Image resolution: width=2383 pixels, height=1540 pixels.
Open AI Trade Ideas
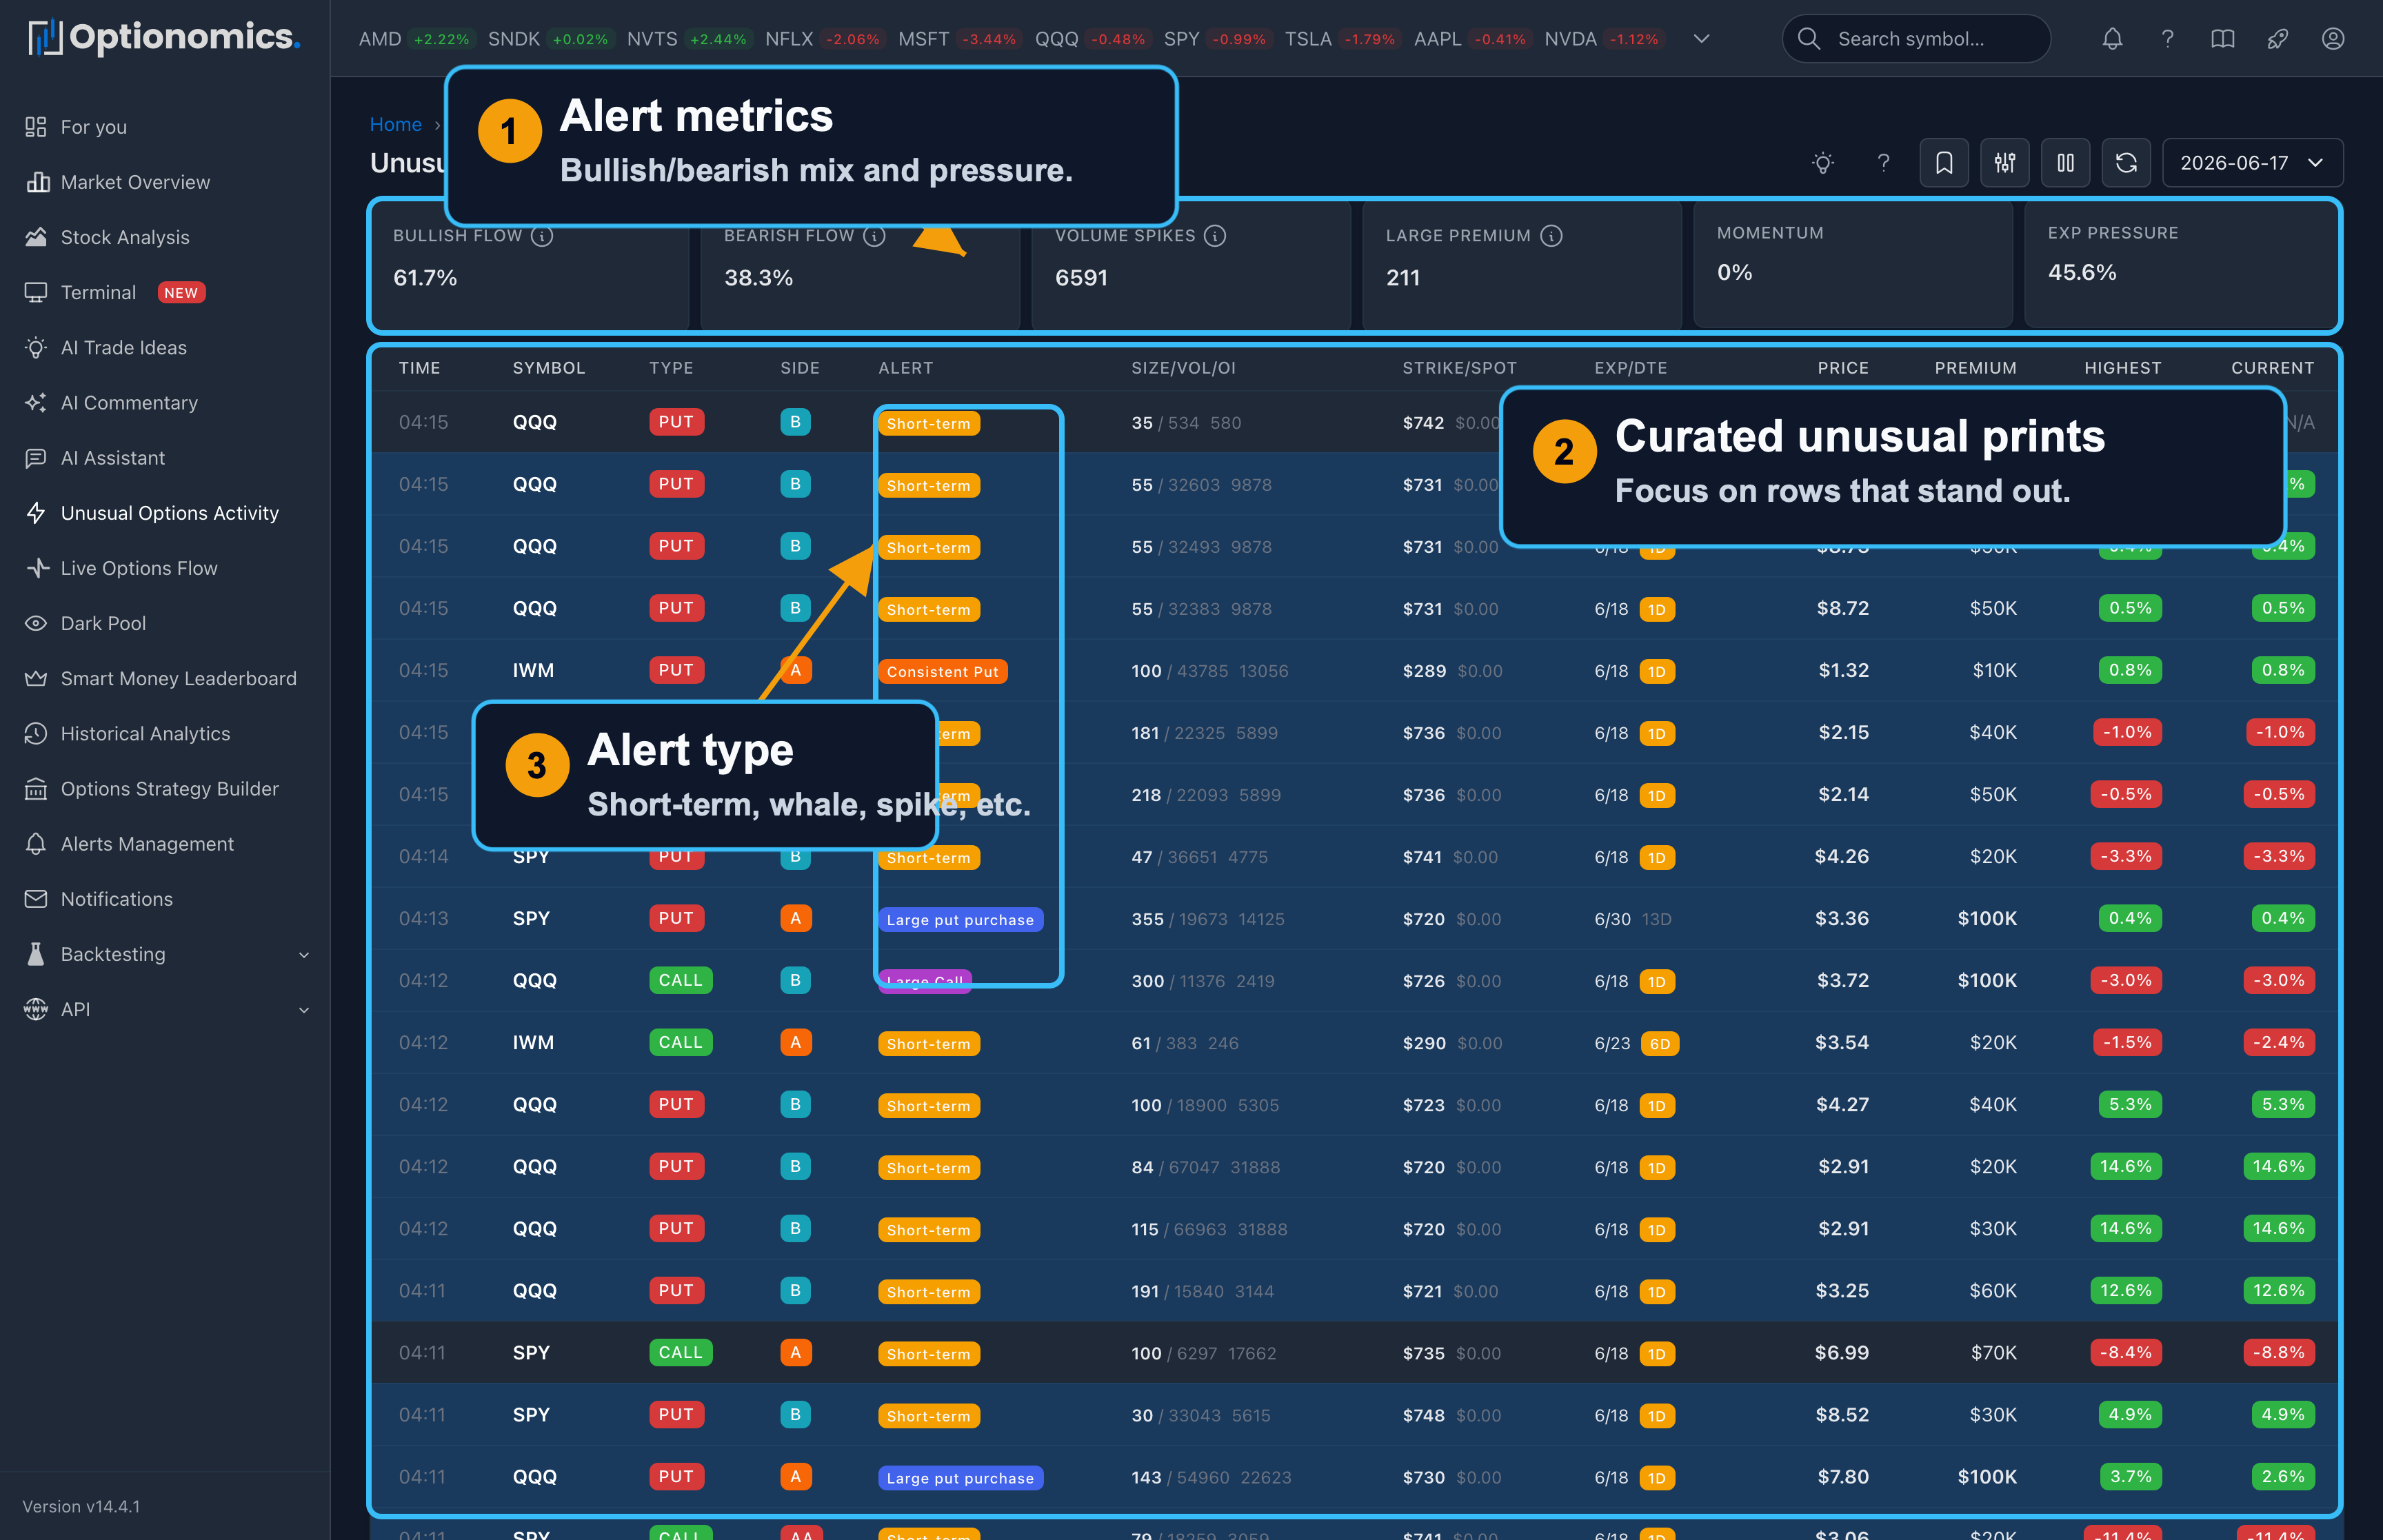pos(124,347)
